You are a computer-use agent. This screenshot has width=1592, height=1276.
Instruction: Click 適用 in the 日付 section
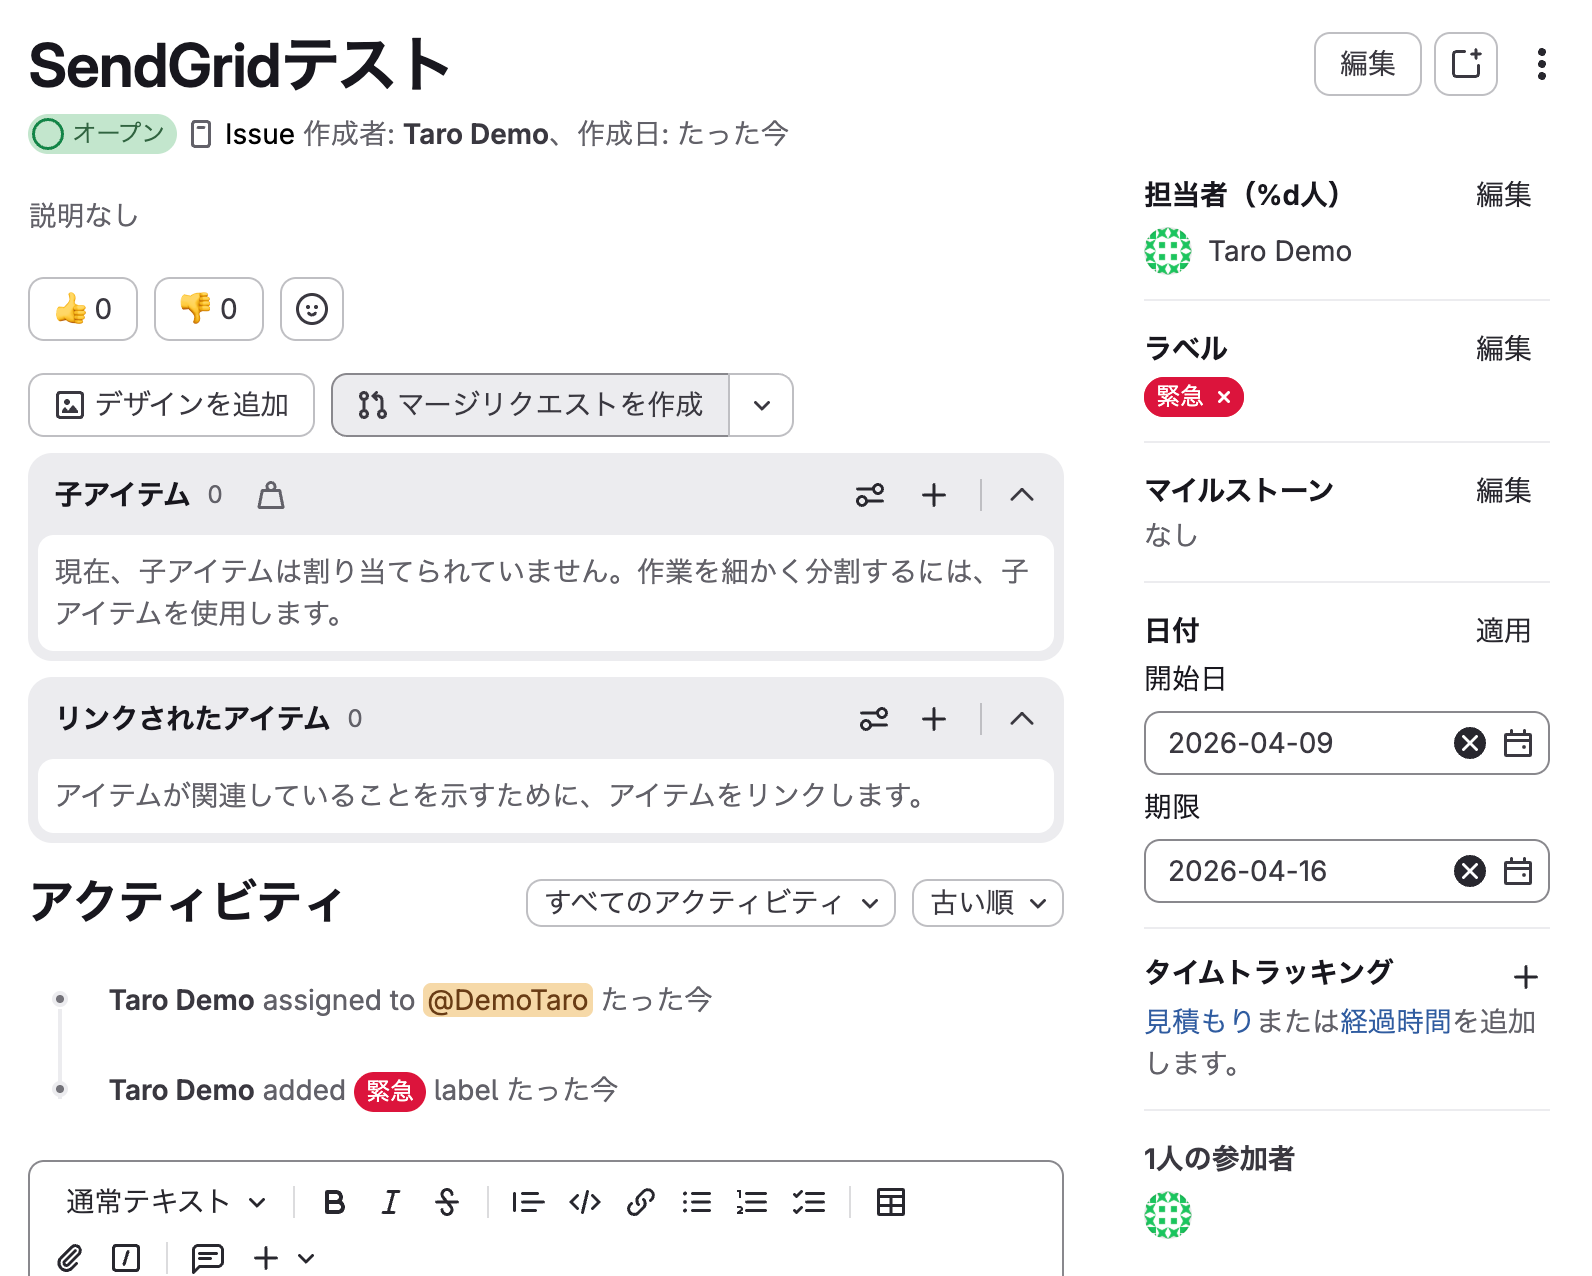pos(1503,631)
